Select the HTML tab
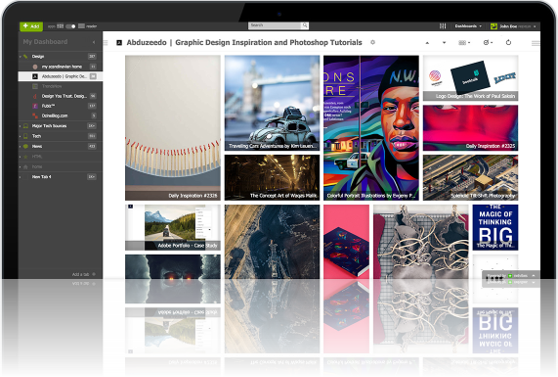558x377 pixels. coord(37,156)
